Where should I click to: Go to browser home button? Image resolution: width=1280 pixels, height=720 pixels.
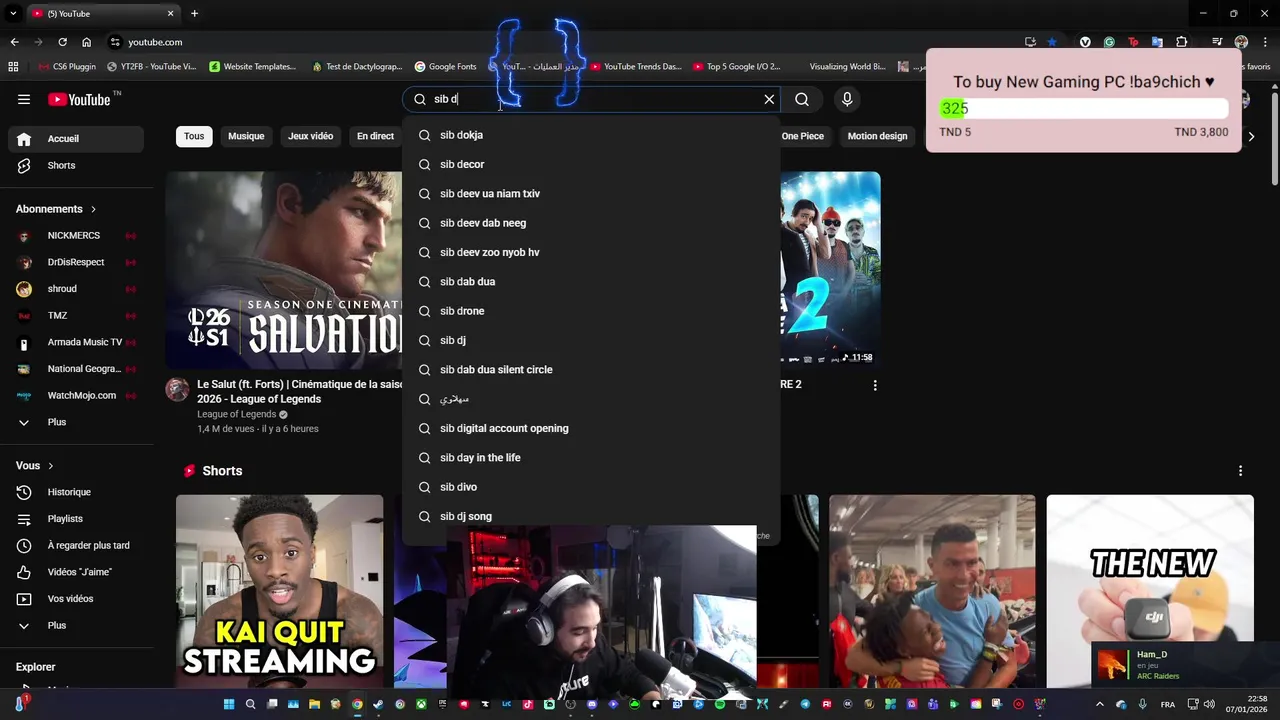(x=87, y=42)
